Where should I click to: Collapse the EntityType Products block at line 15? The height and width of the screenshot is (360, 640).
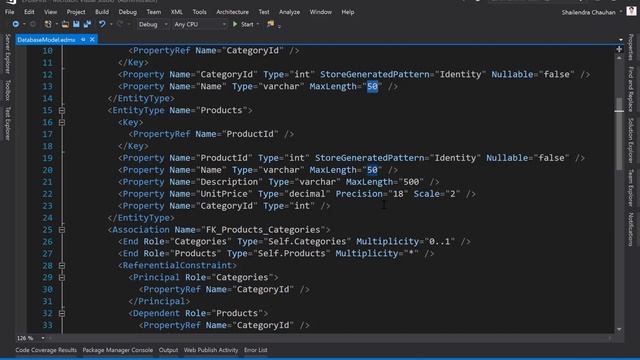(x=62, y=110)
